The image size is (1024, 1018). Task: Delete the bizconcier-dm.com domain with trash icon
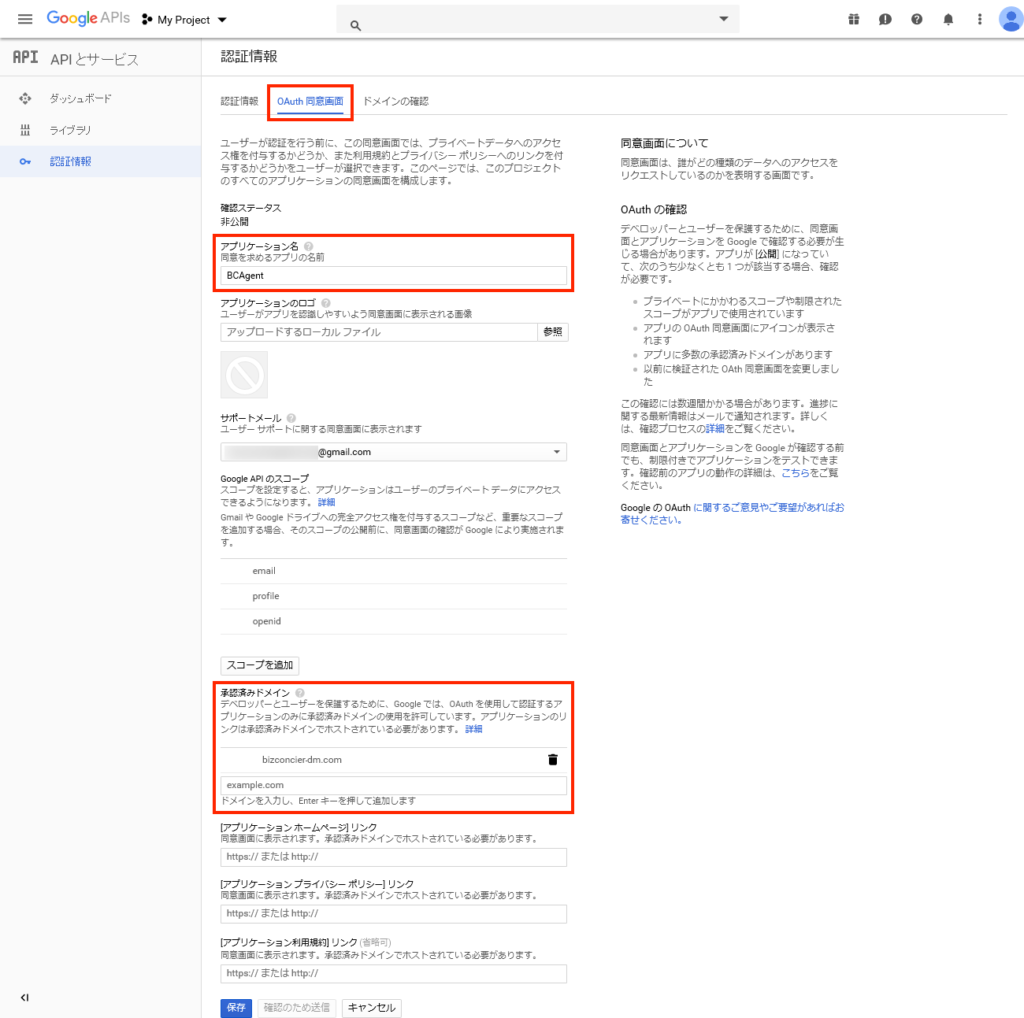pos(552,760)
